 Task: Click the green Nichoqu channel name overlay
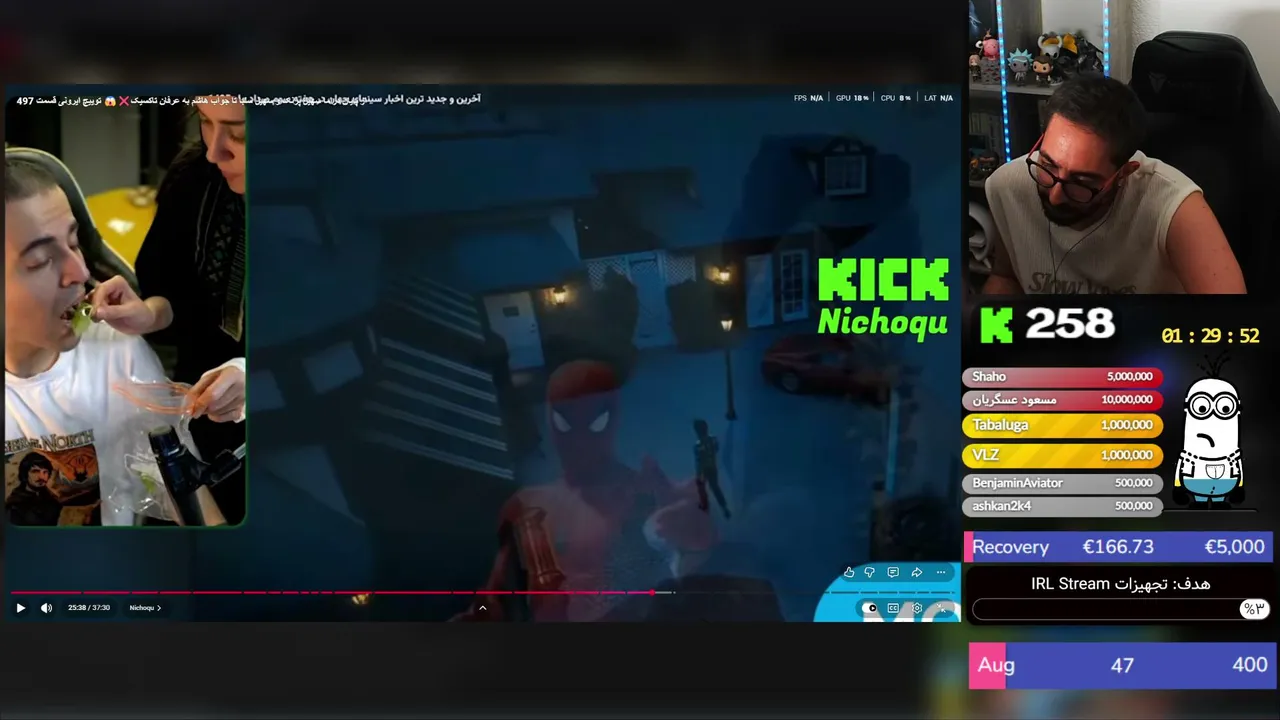pos(883,321)
